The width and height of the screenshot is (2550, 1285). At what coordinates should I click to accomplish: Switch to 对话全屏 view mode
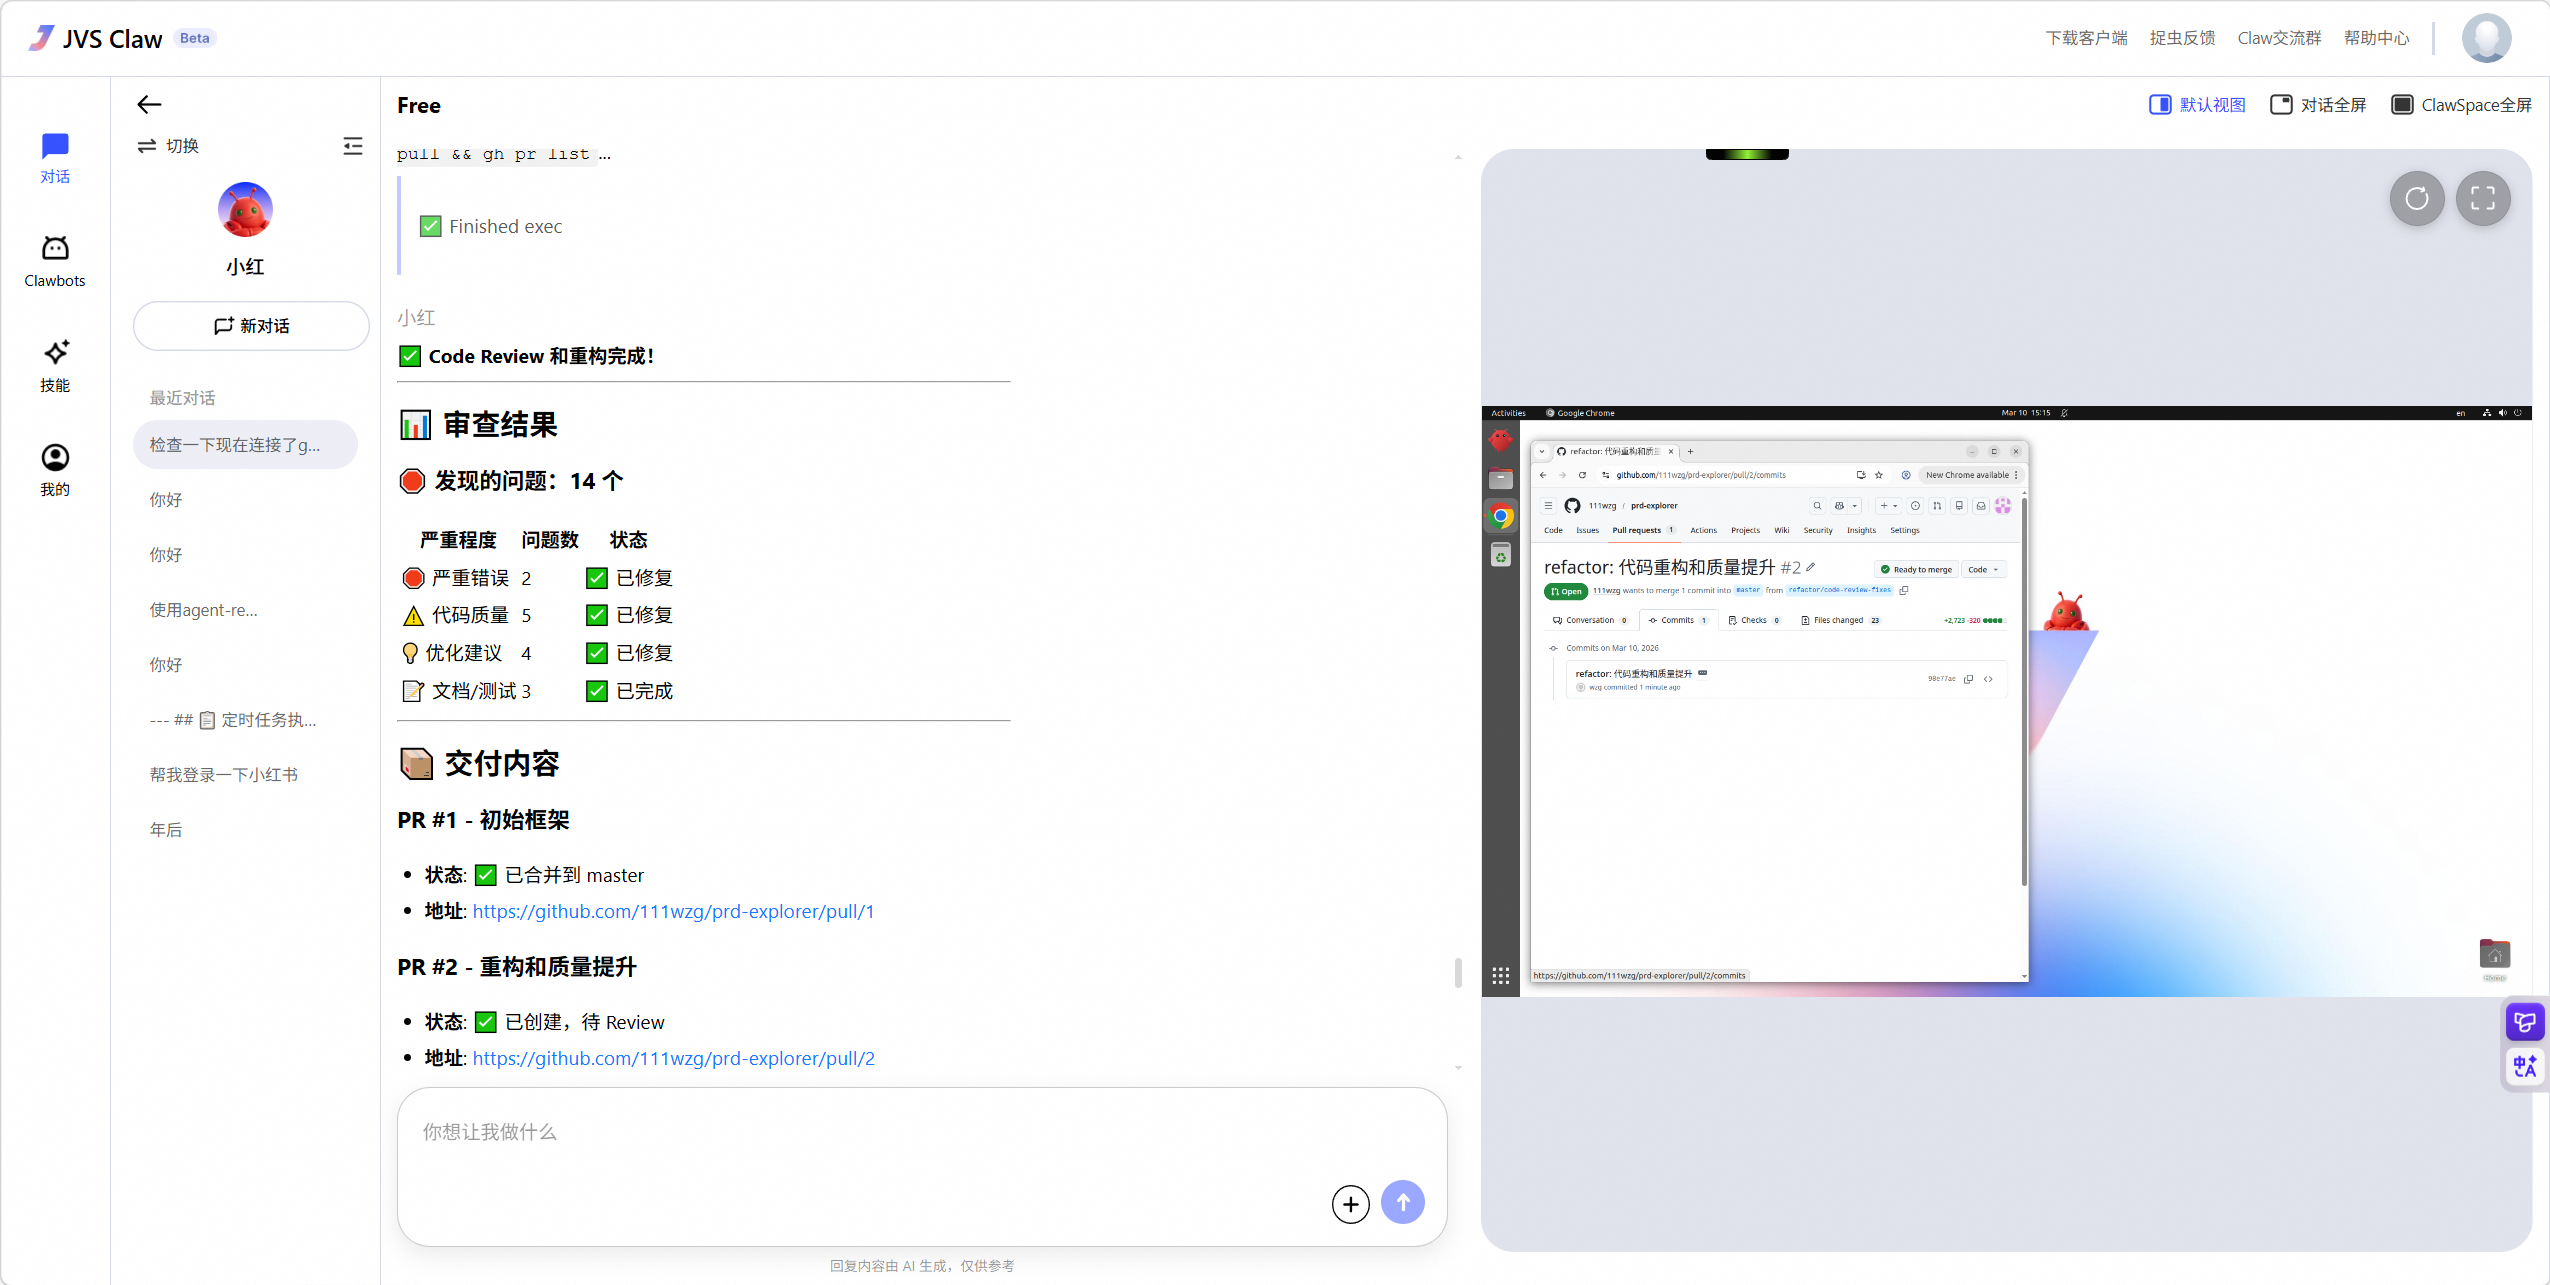coord(2318,104)
